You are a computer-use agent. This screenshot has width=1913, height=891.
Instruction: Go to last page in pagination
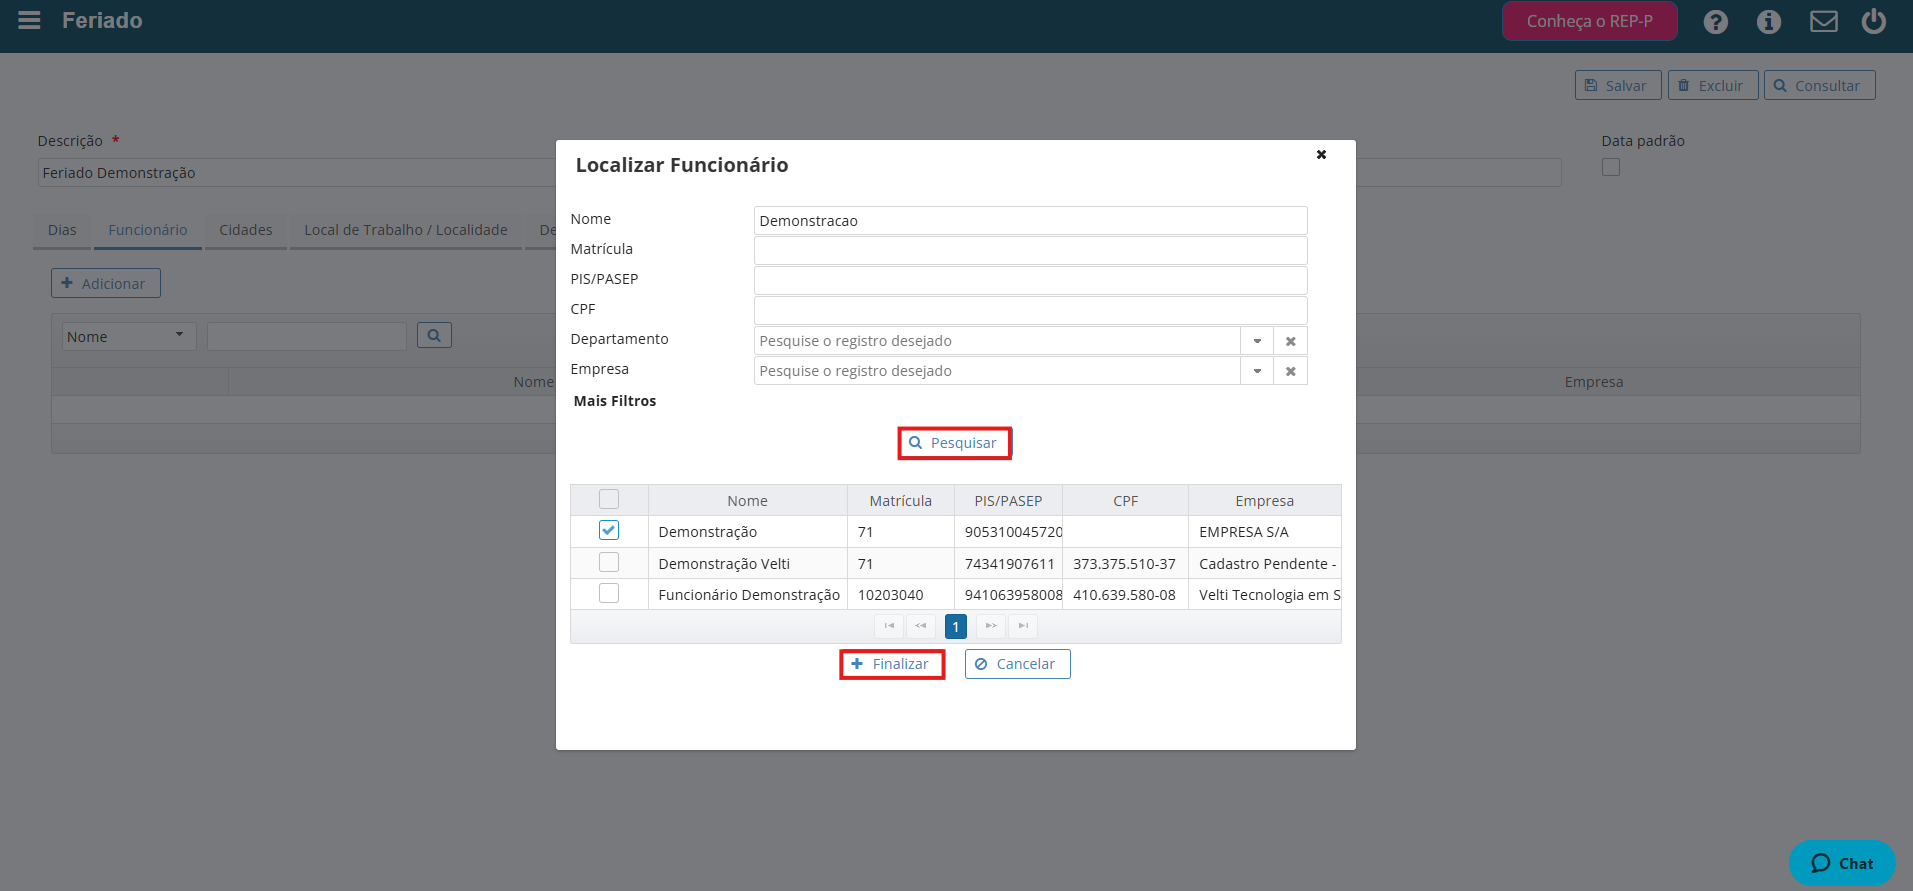(1022, 626)
